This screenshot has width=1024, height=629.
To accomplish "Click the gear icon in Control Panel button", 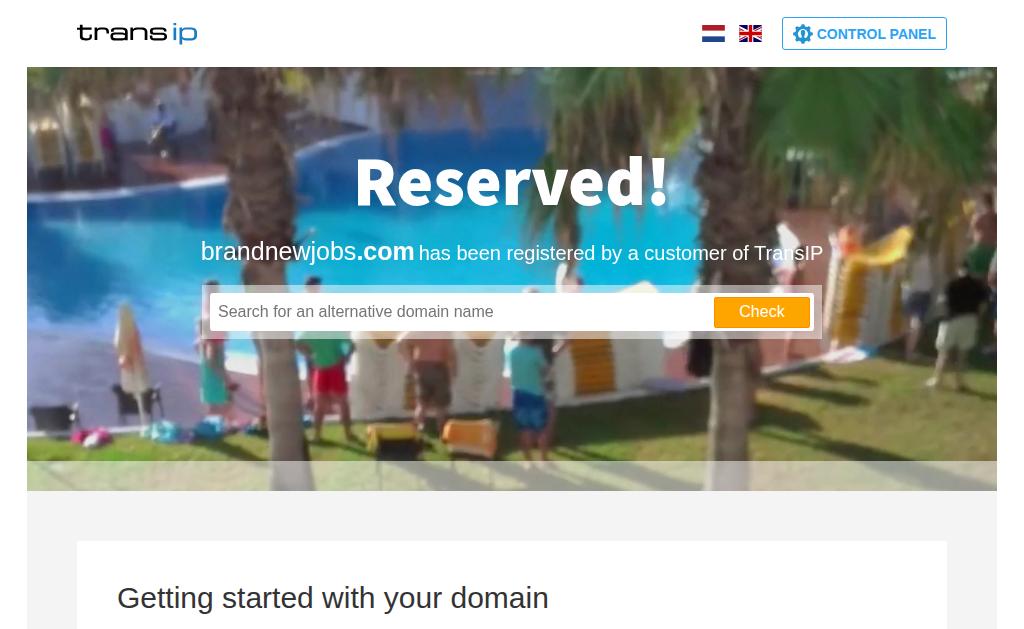I will click(803, 34).
